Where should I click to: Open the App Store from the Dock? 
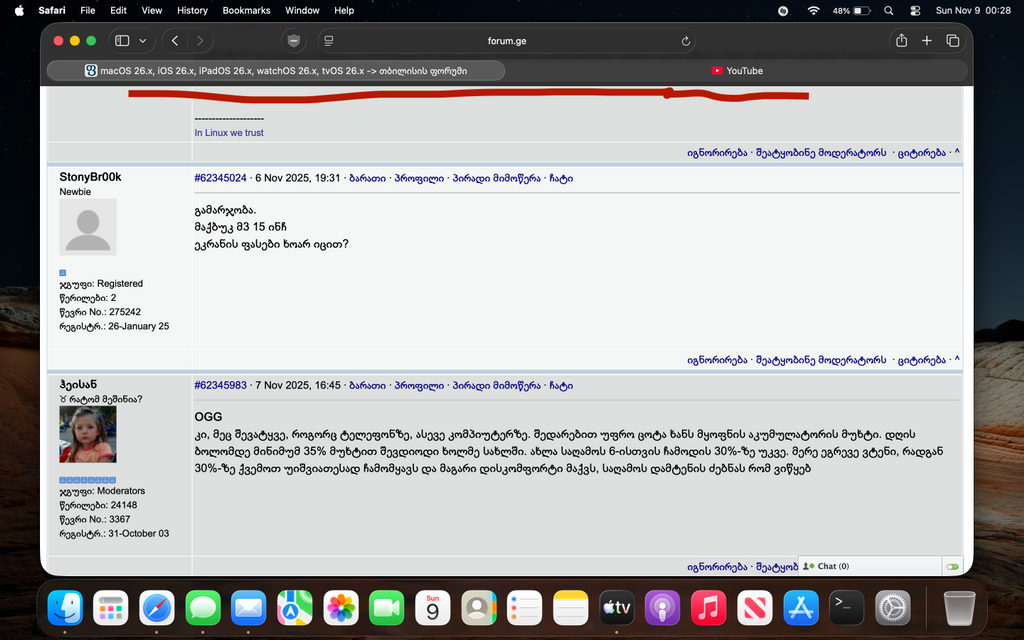click(800, 607)
